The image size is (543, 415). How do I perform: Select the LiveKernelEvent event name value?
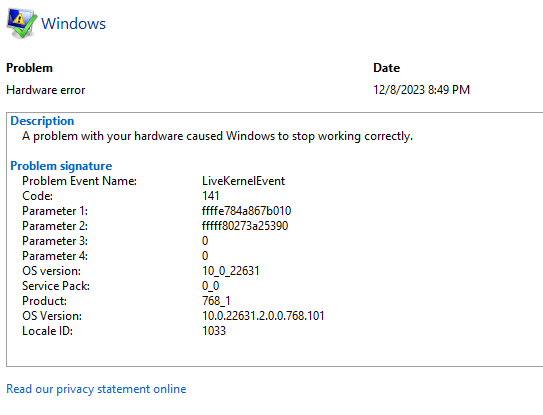[243, 181]
